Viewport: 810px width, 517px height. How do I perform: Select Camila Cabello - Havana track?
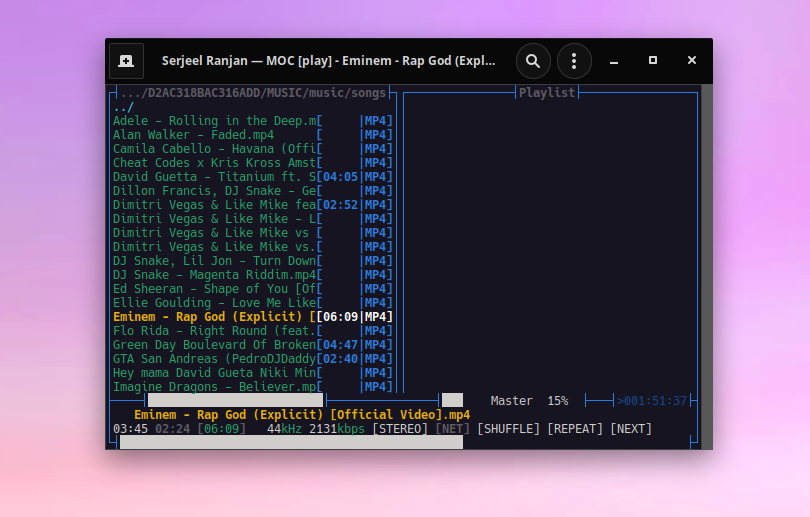point(253,149)
